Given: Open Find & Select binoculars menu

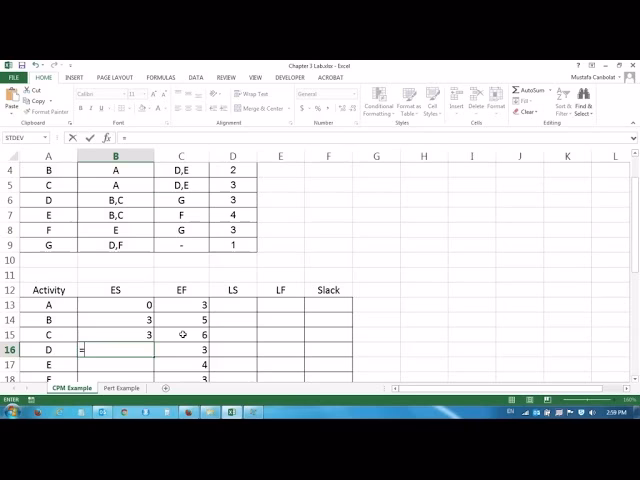Looking at the screenshot, I should 583,102.
